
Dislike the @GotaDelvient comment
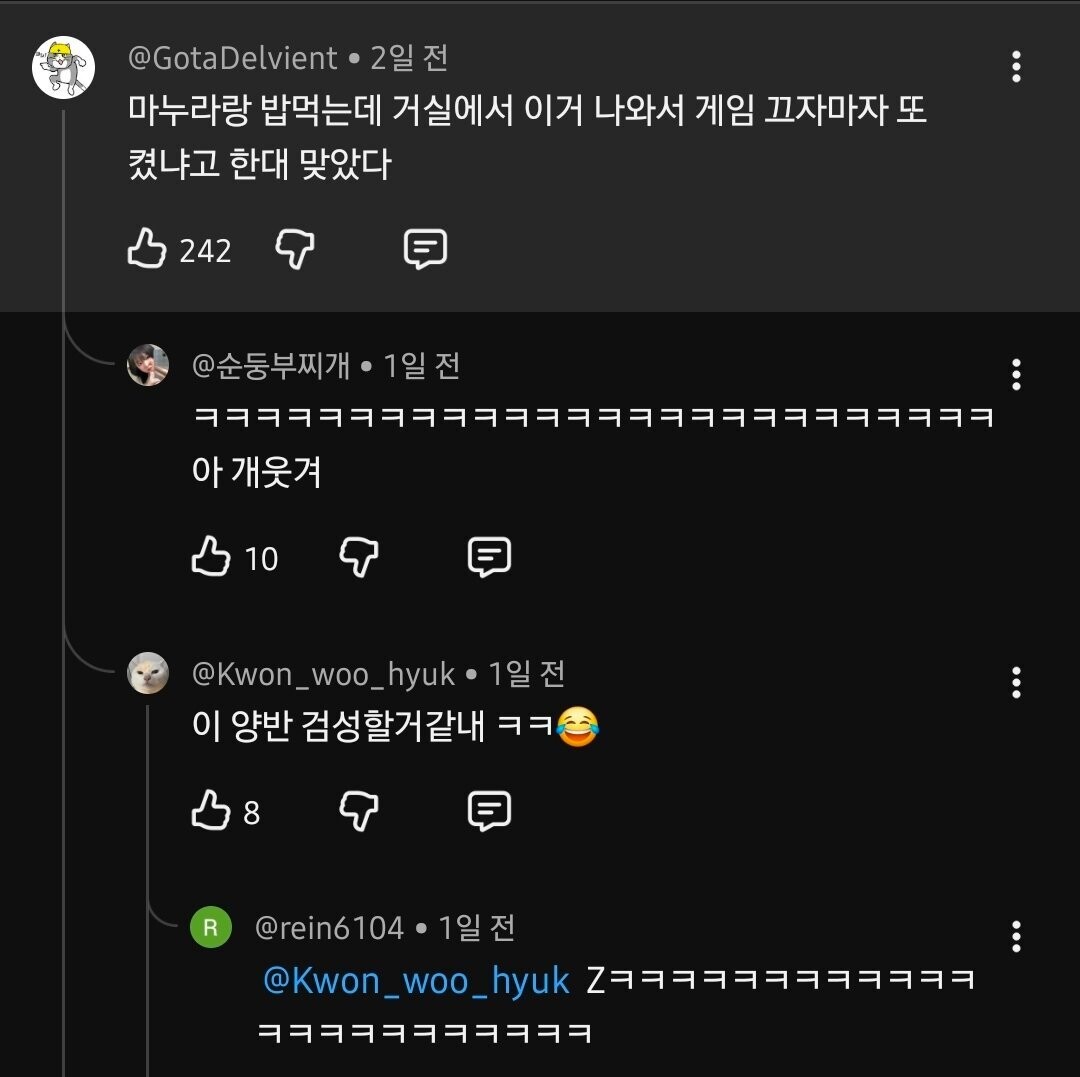point(295,249)
